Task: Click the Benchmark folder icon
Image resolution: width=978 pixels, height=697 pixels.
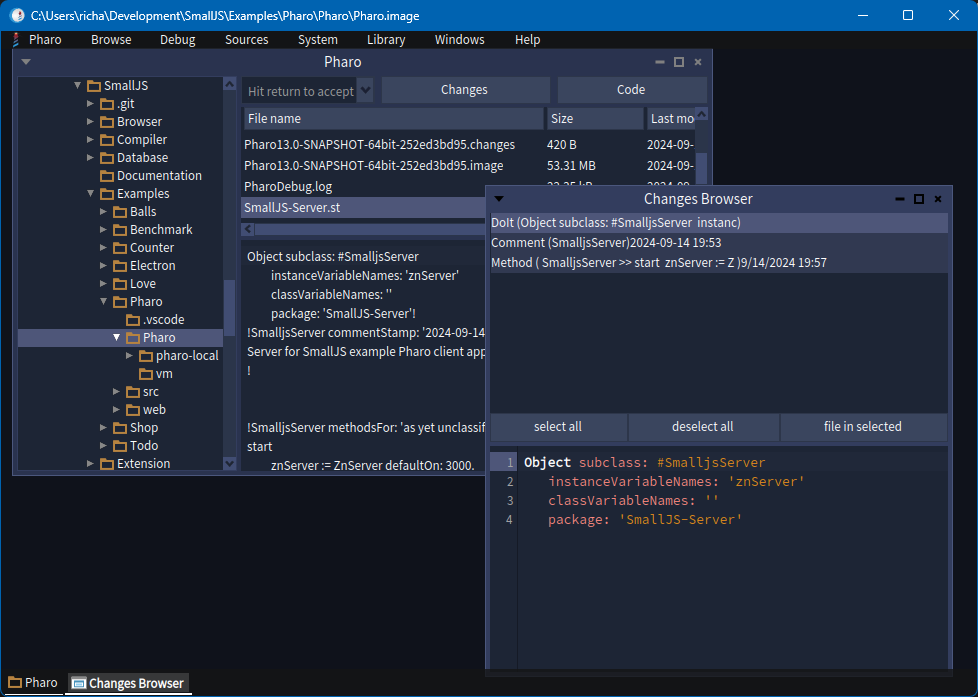Action: click(120, 230)
